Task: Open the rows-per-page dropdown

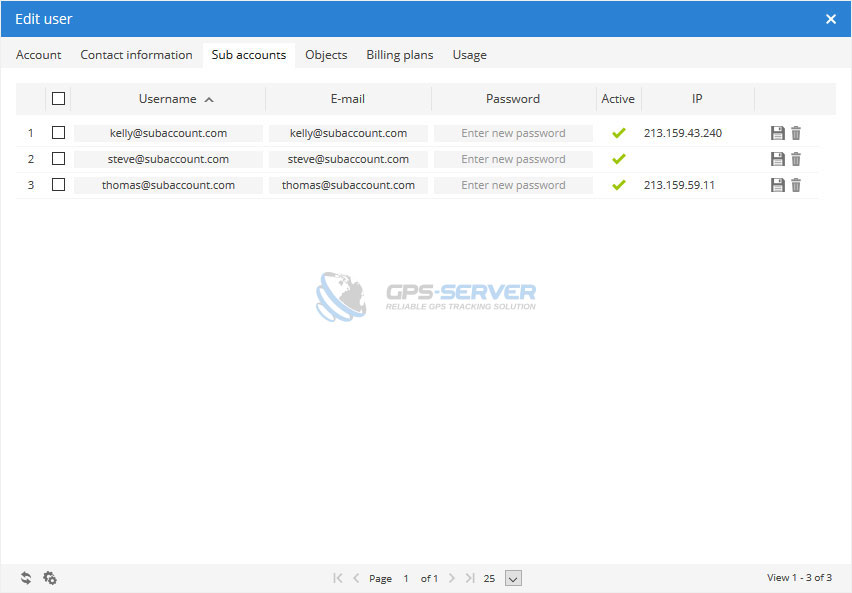Action: click(x=513, y=578)
